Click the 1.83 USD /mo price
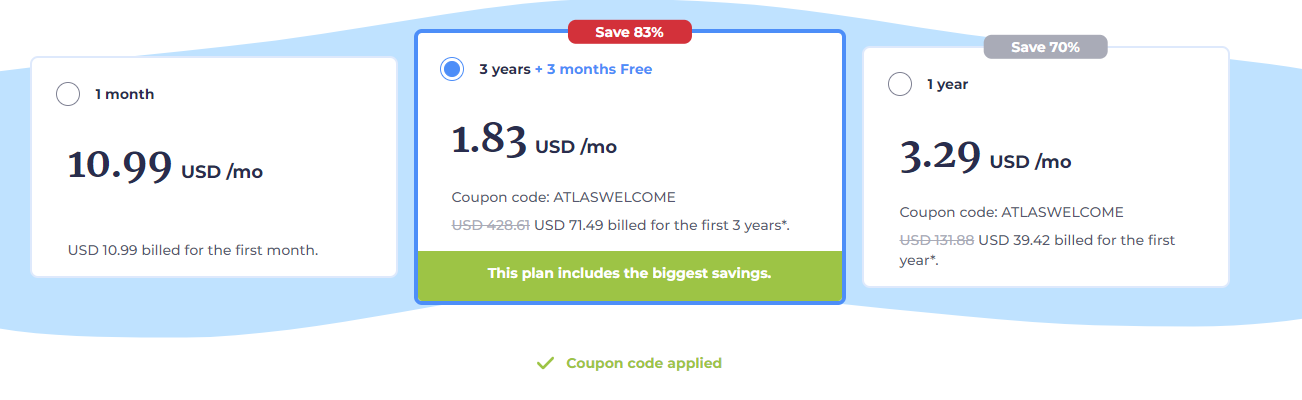The image size is (1302, 400). 534,142
